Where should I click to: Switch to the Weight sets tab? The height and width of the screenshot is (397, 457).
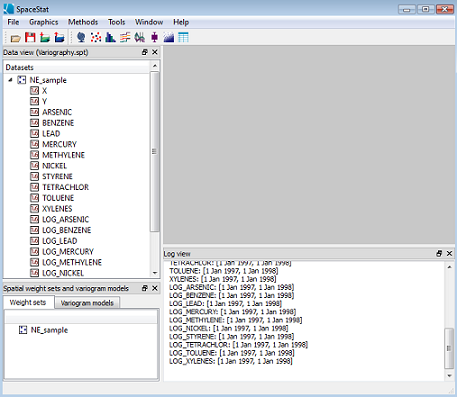(x=28, y=302)
